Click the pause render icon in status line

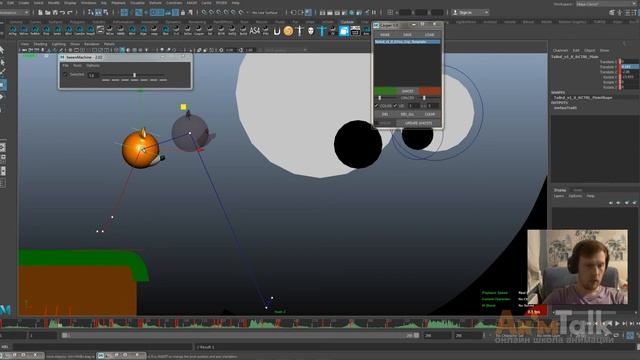[x=374, y=13]
